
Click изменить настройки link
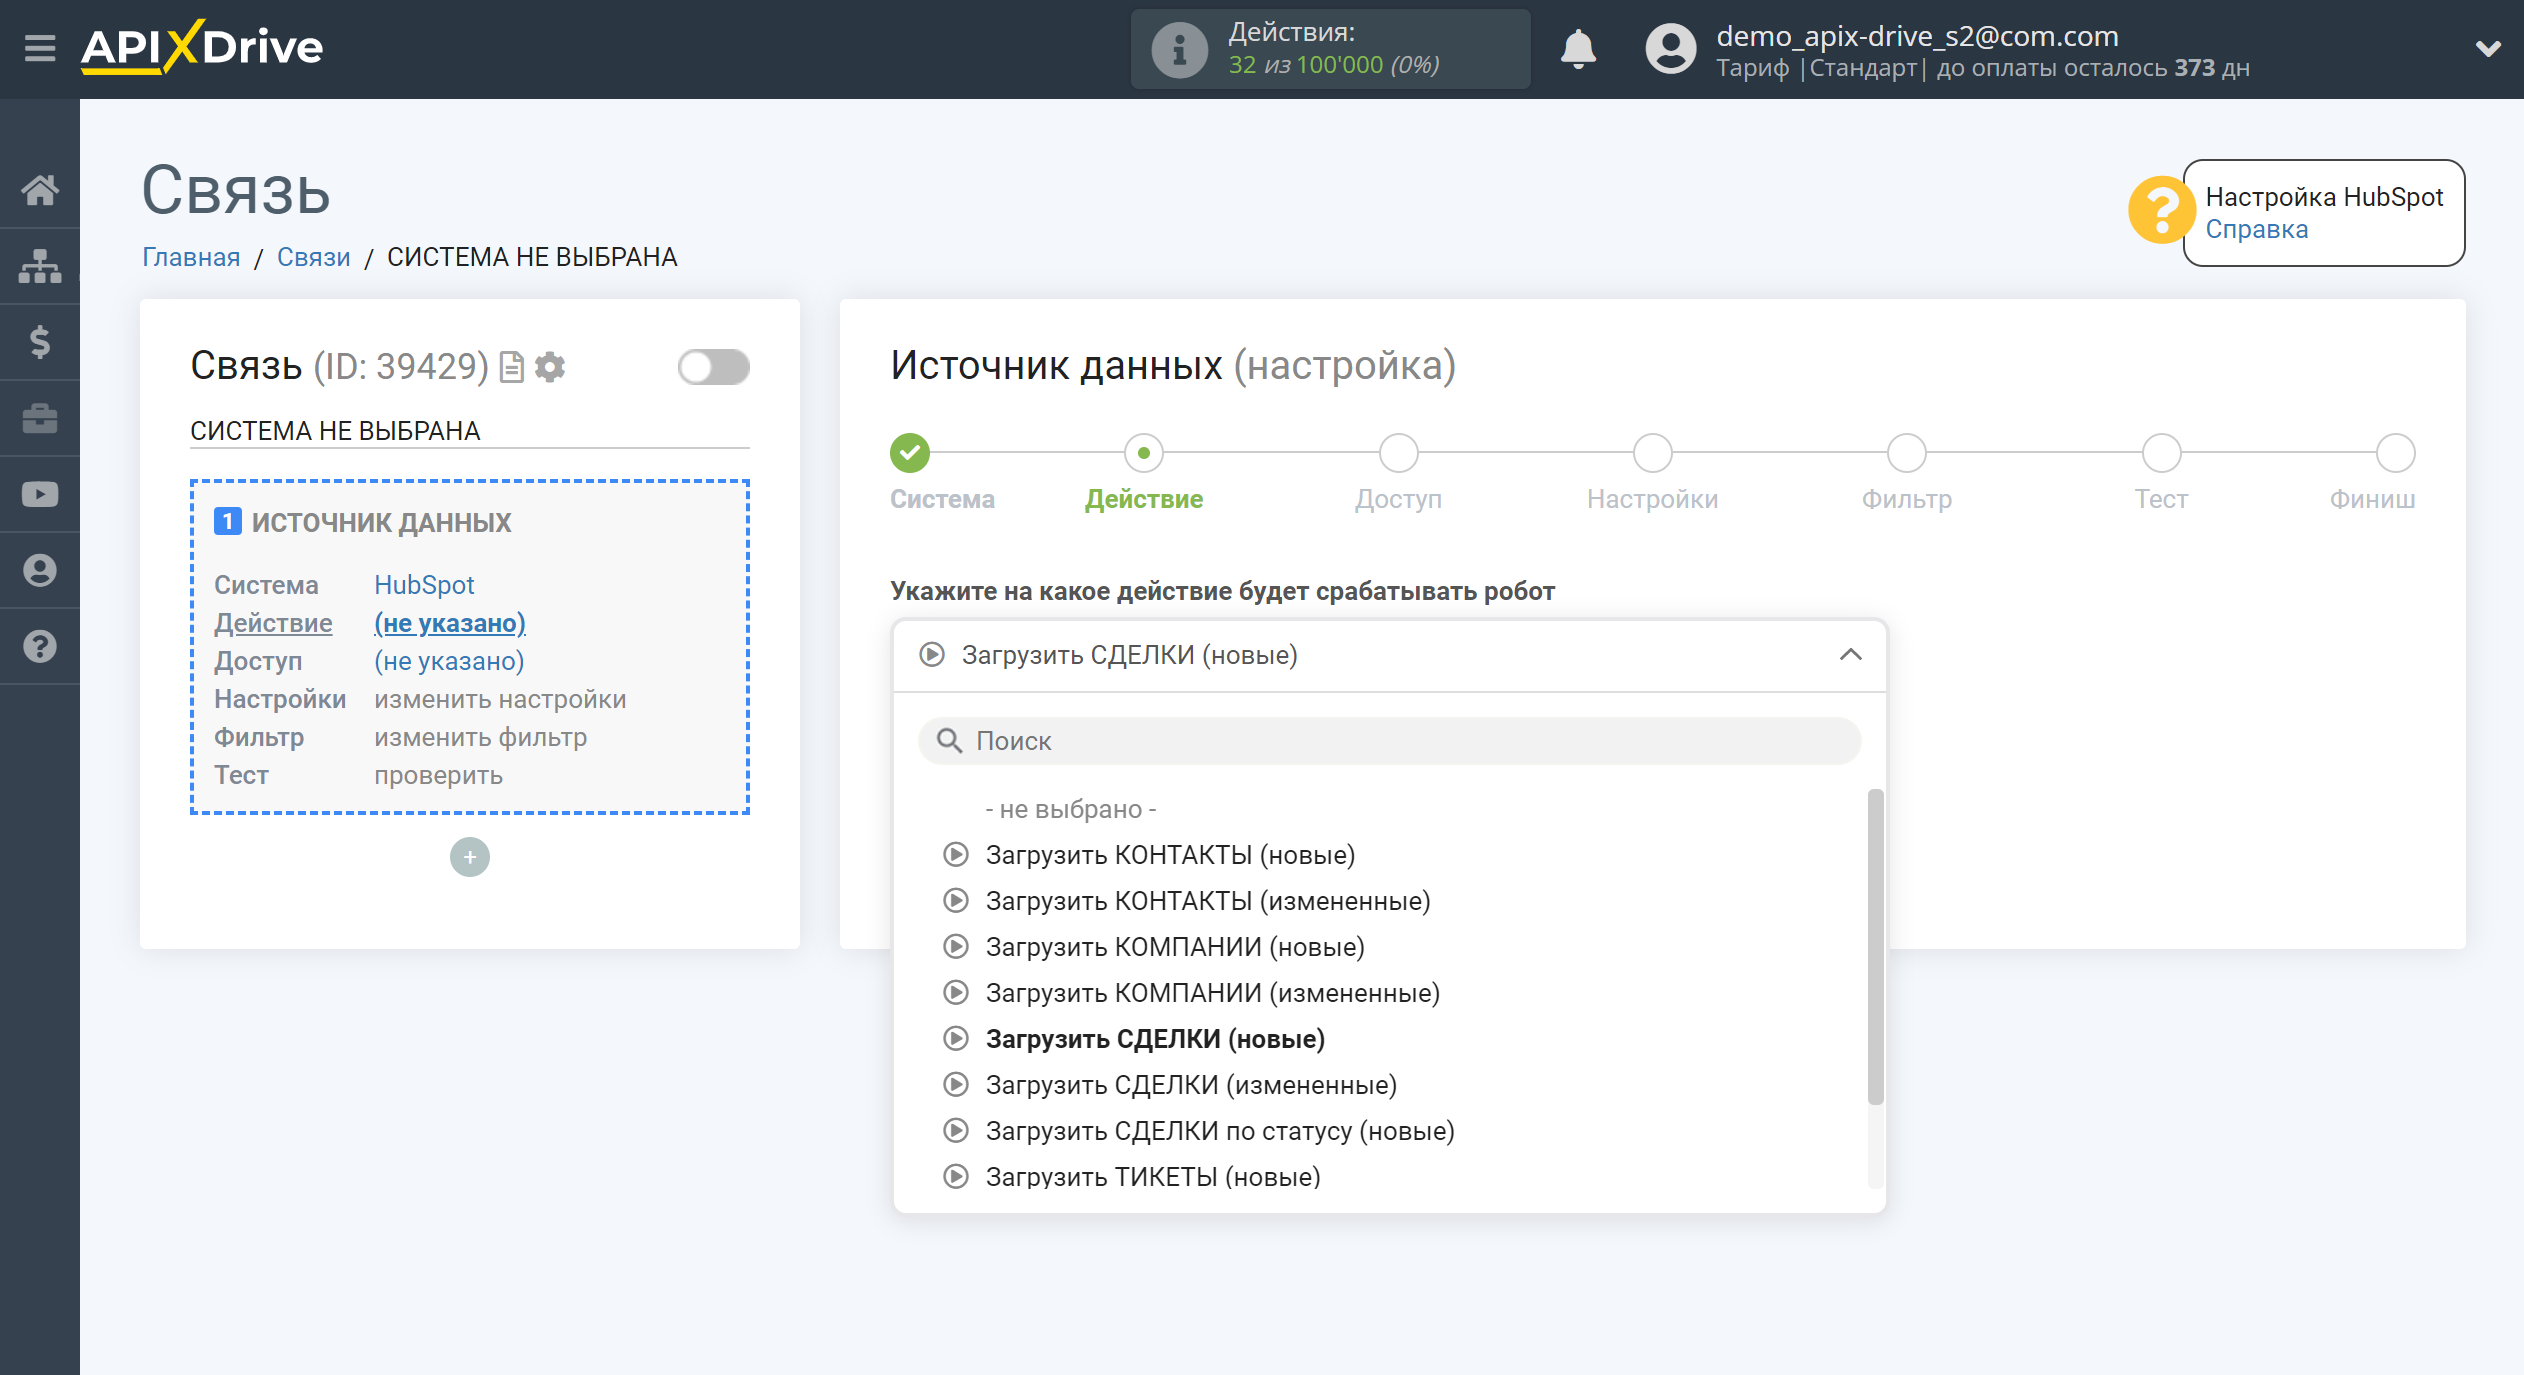coord(500,699)
